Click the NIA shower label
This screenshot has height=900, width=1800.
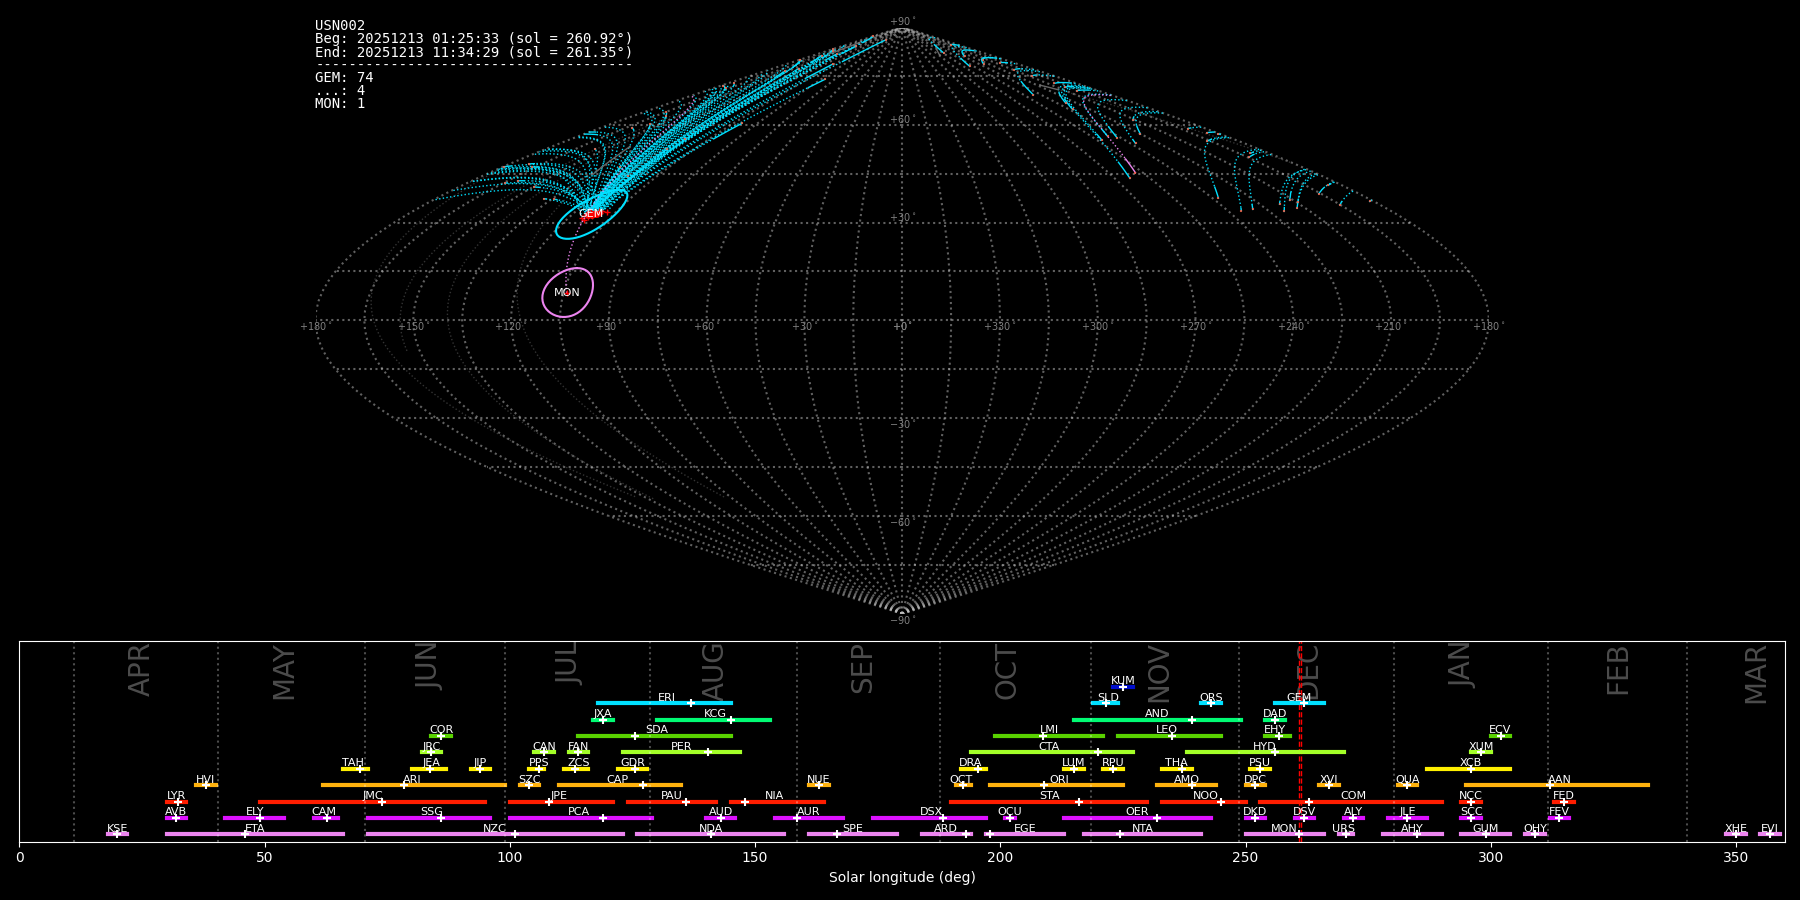pos(774,796)
